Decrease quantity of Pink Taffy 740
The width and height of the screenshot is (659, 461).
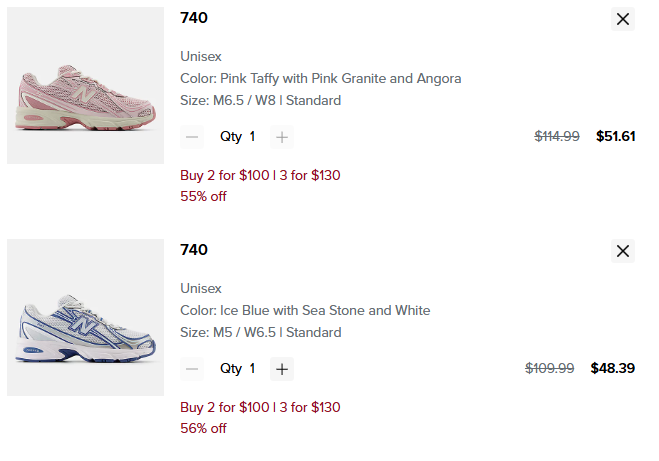(x=193, y=137)
